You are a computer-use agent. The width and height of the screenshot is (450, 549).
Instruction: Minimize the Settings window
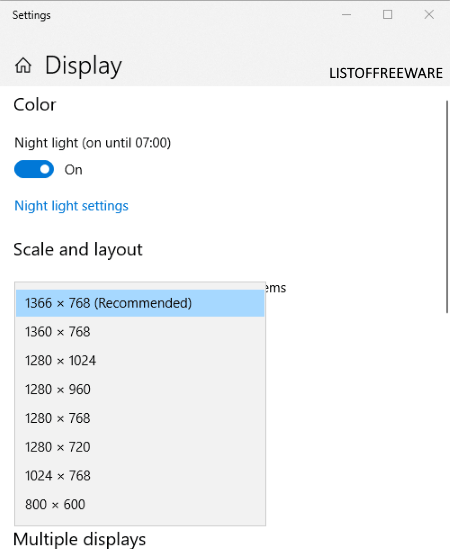(x=346, y=15)
